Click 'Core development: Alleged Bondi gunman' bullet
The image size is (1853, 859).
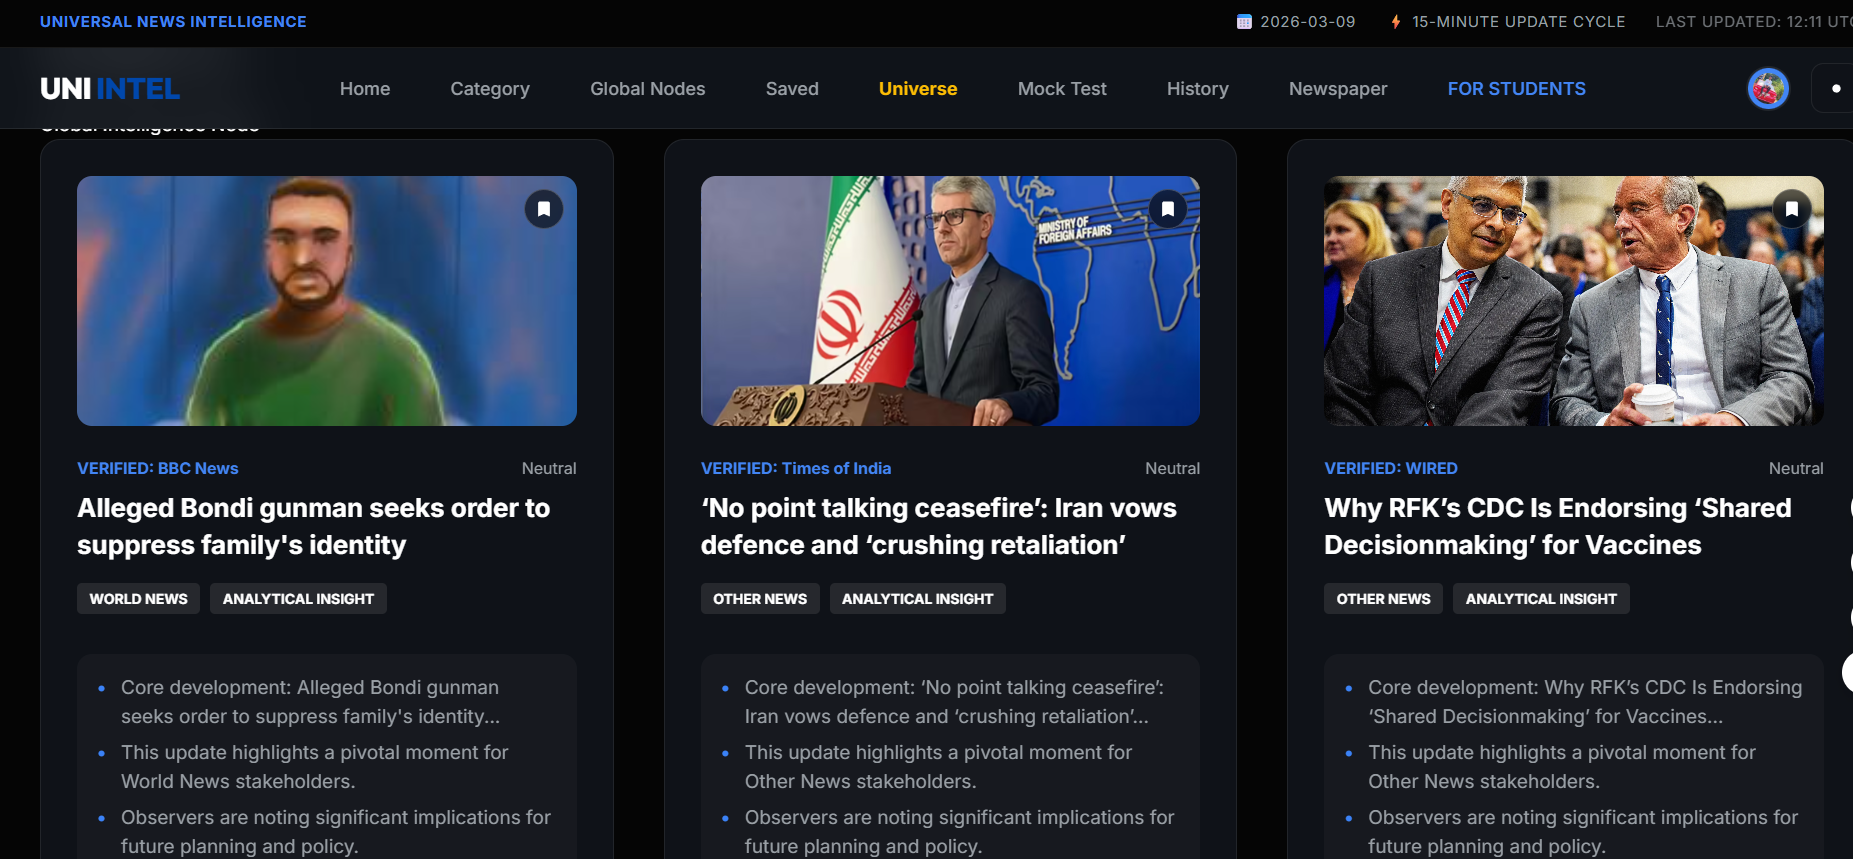coord(311,702)
